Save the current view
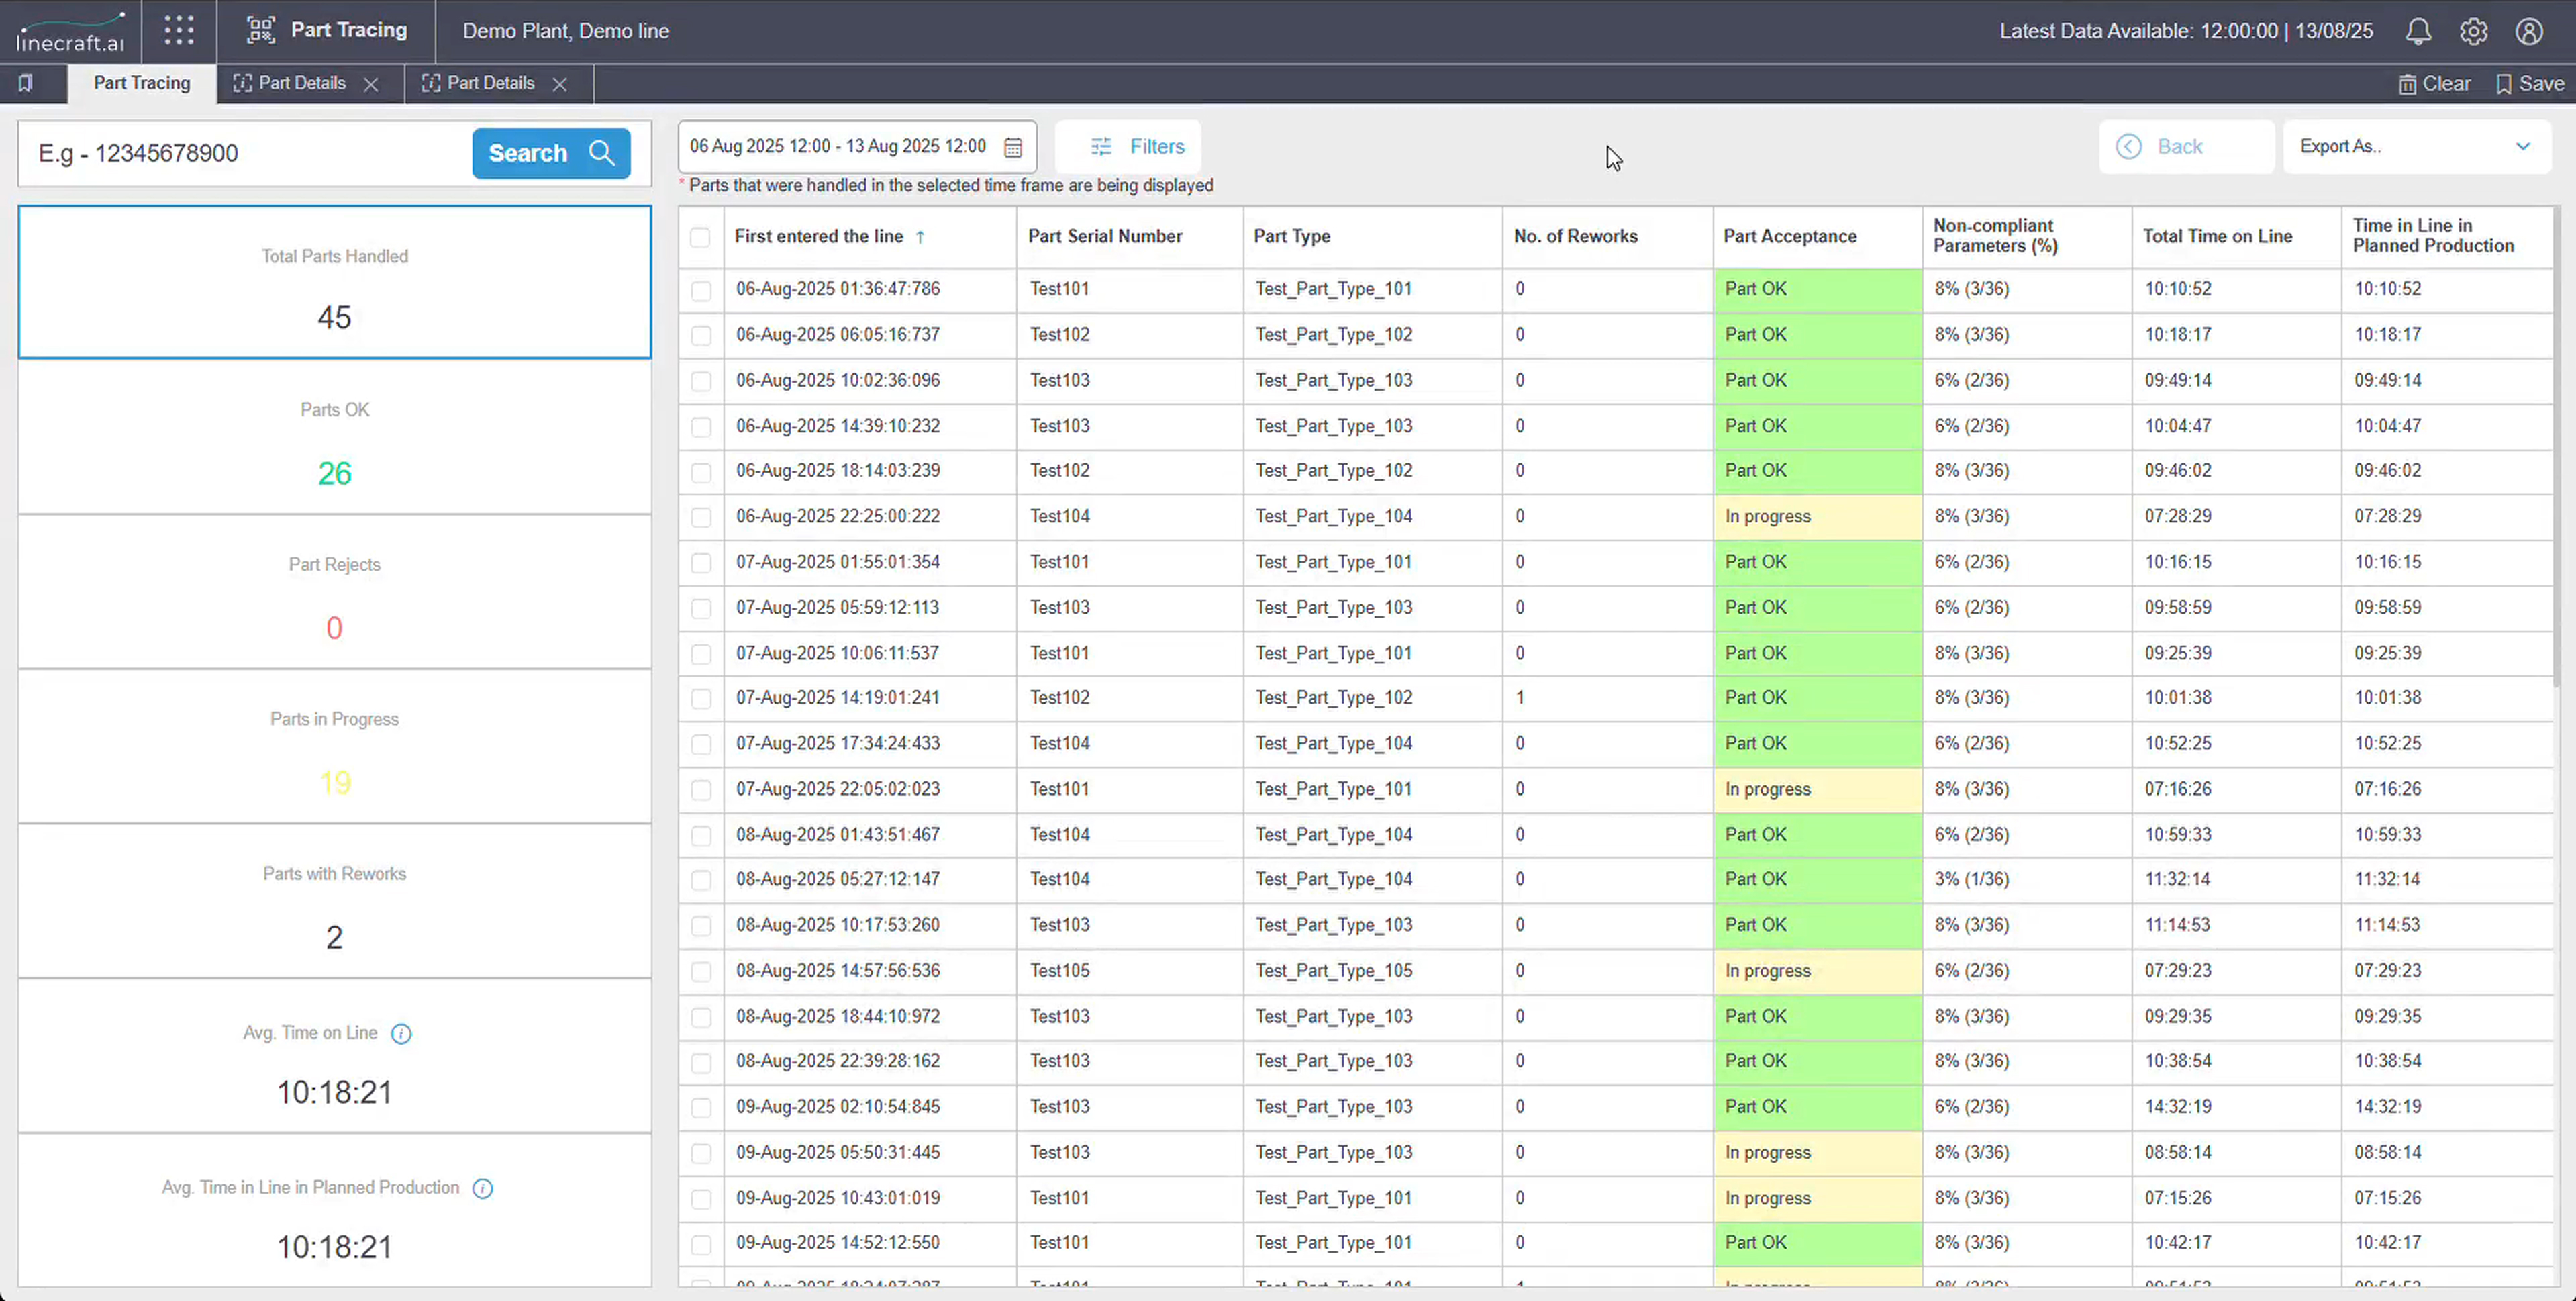The height and width of the screenshot is (1301, 2576). [2530, 84]
